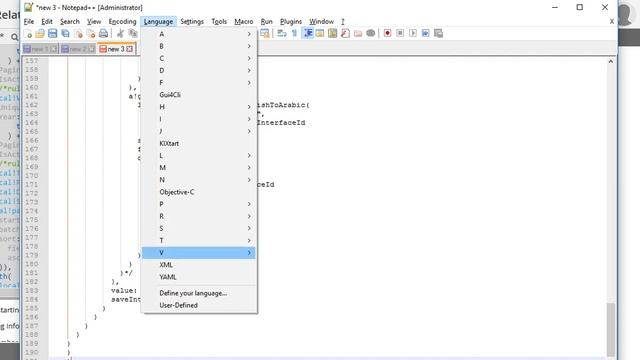Expand the P languages submenu

pyautogui.click(x=199, y=204)
